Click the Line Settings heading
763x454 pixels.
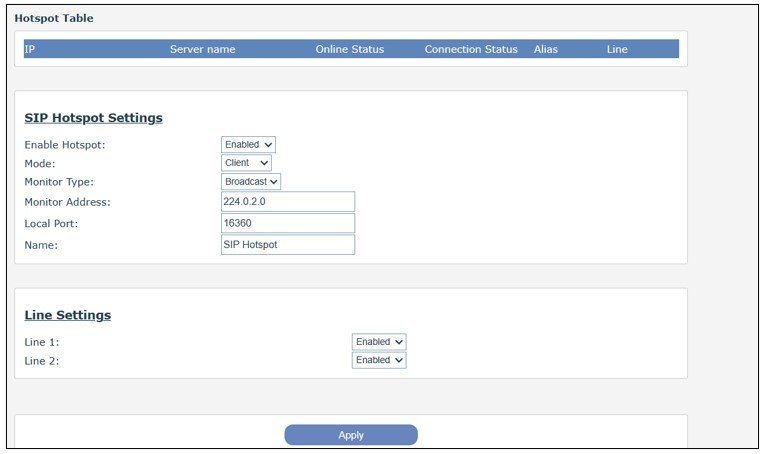point(68,315)
